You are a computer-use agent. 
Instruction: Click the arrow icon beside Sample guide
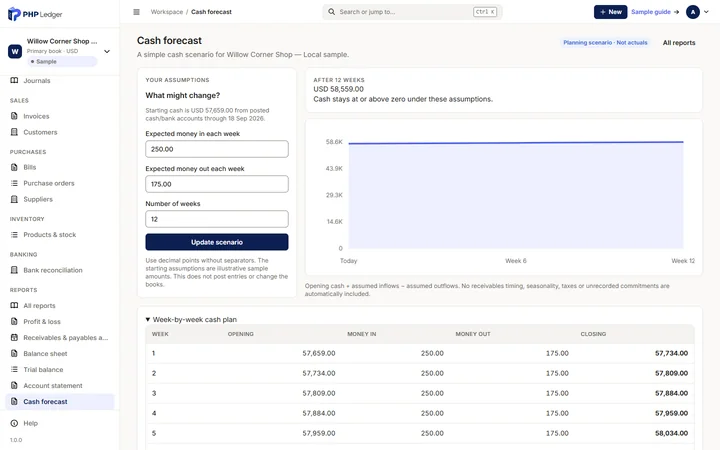676,12
